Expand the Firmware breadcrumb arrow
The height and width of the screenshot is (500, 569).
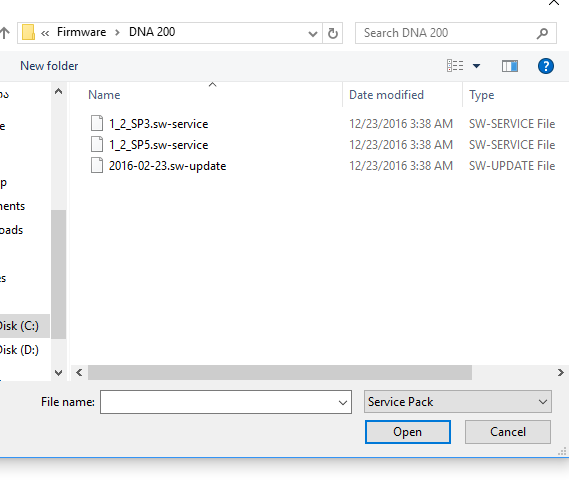click(117, 33)
